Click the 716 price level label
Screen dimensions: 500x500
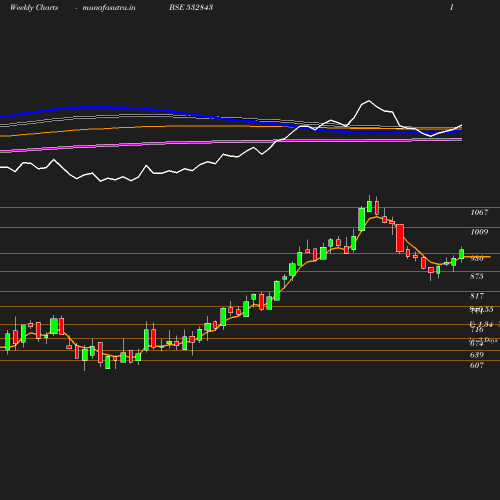tap(477, 330)
